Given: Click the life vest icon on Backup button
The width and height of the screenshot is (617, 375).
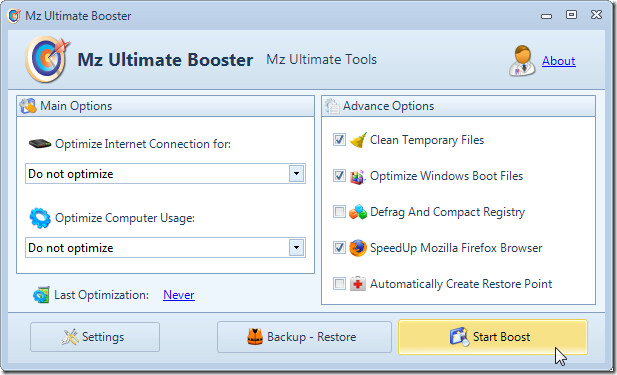Looking at the screenshot, I should point(255,337).
